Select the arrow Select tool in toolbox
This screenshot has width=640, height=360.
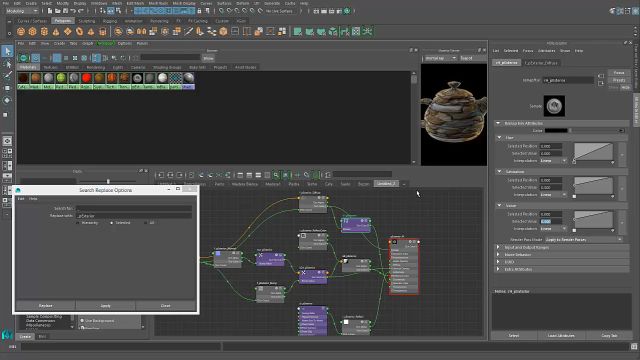(x=7, y=51)
